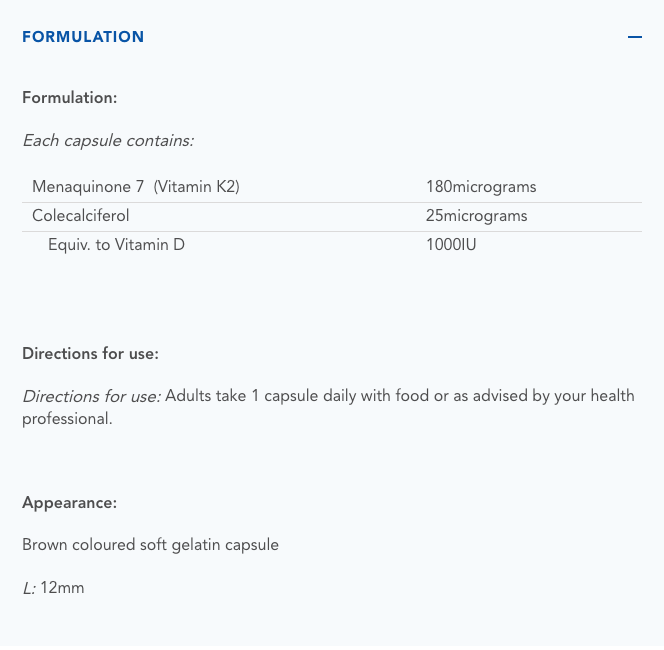This screenshot has height=650, width=664.
Task: Select the bold "Formulation:" subheading
Action: tap(70, 98)
